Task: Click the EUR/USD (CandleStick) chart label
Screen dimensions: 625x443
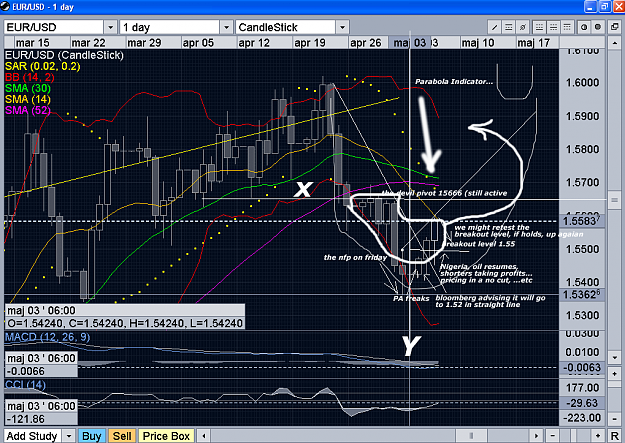Action: (64, 55)
